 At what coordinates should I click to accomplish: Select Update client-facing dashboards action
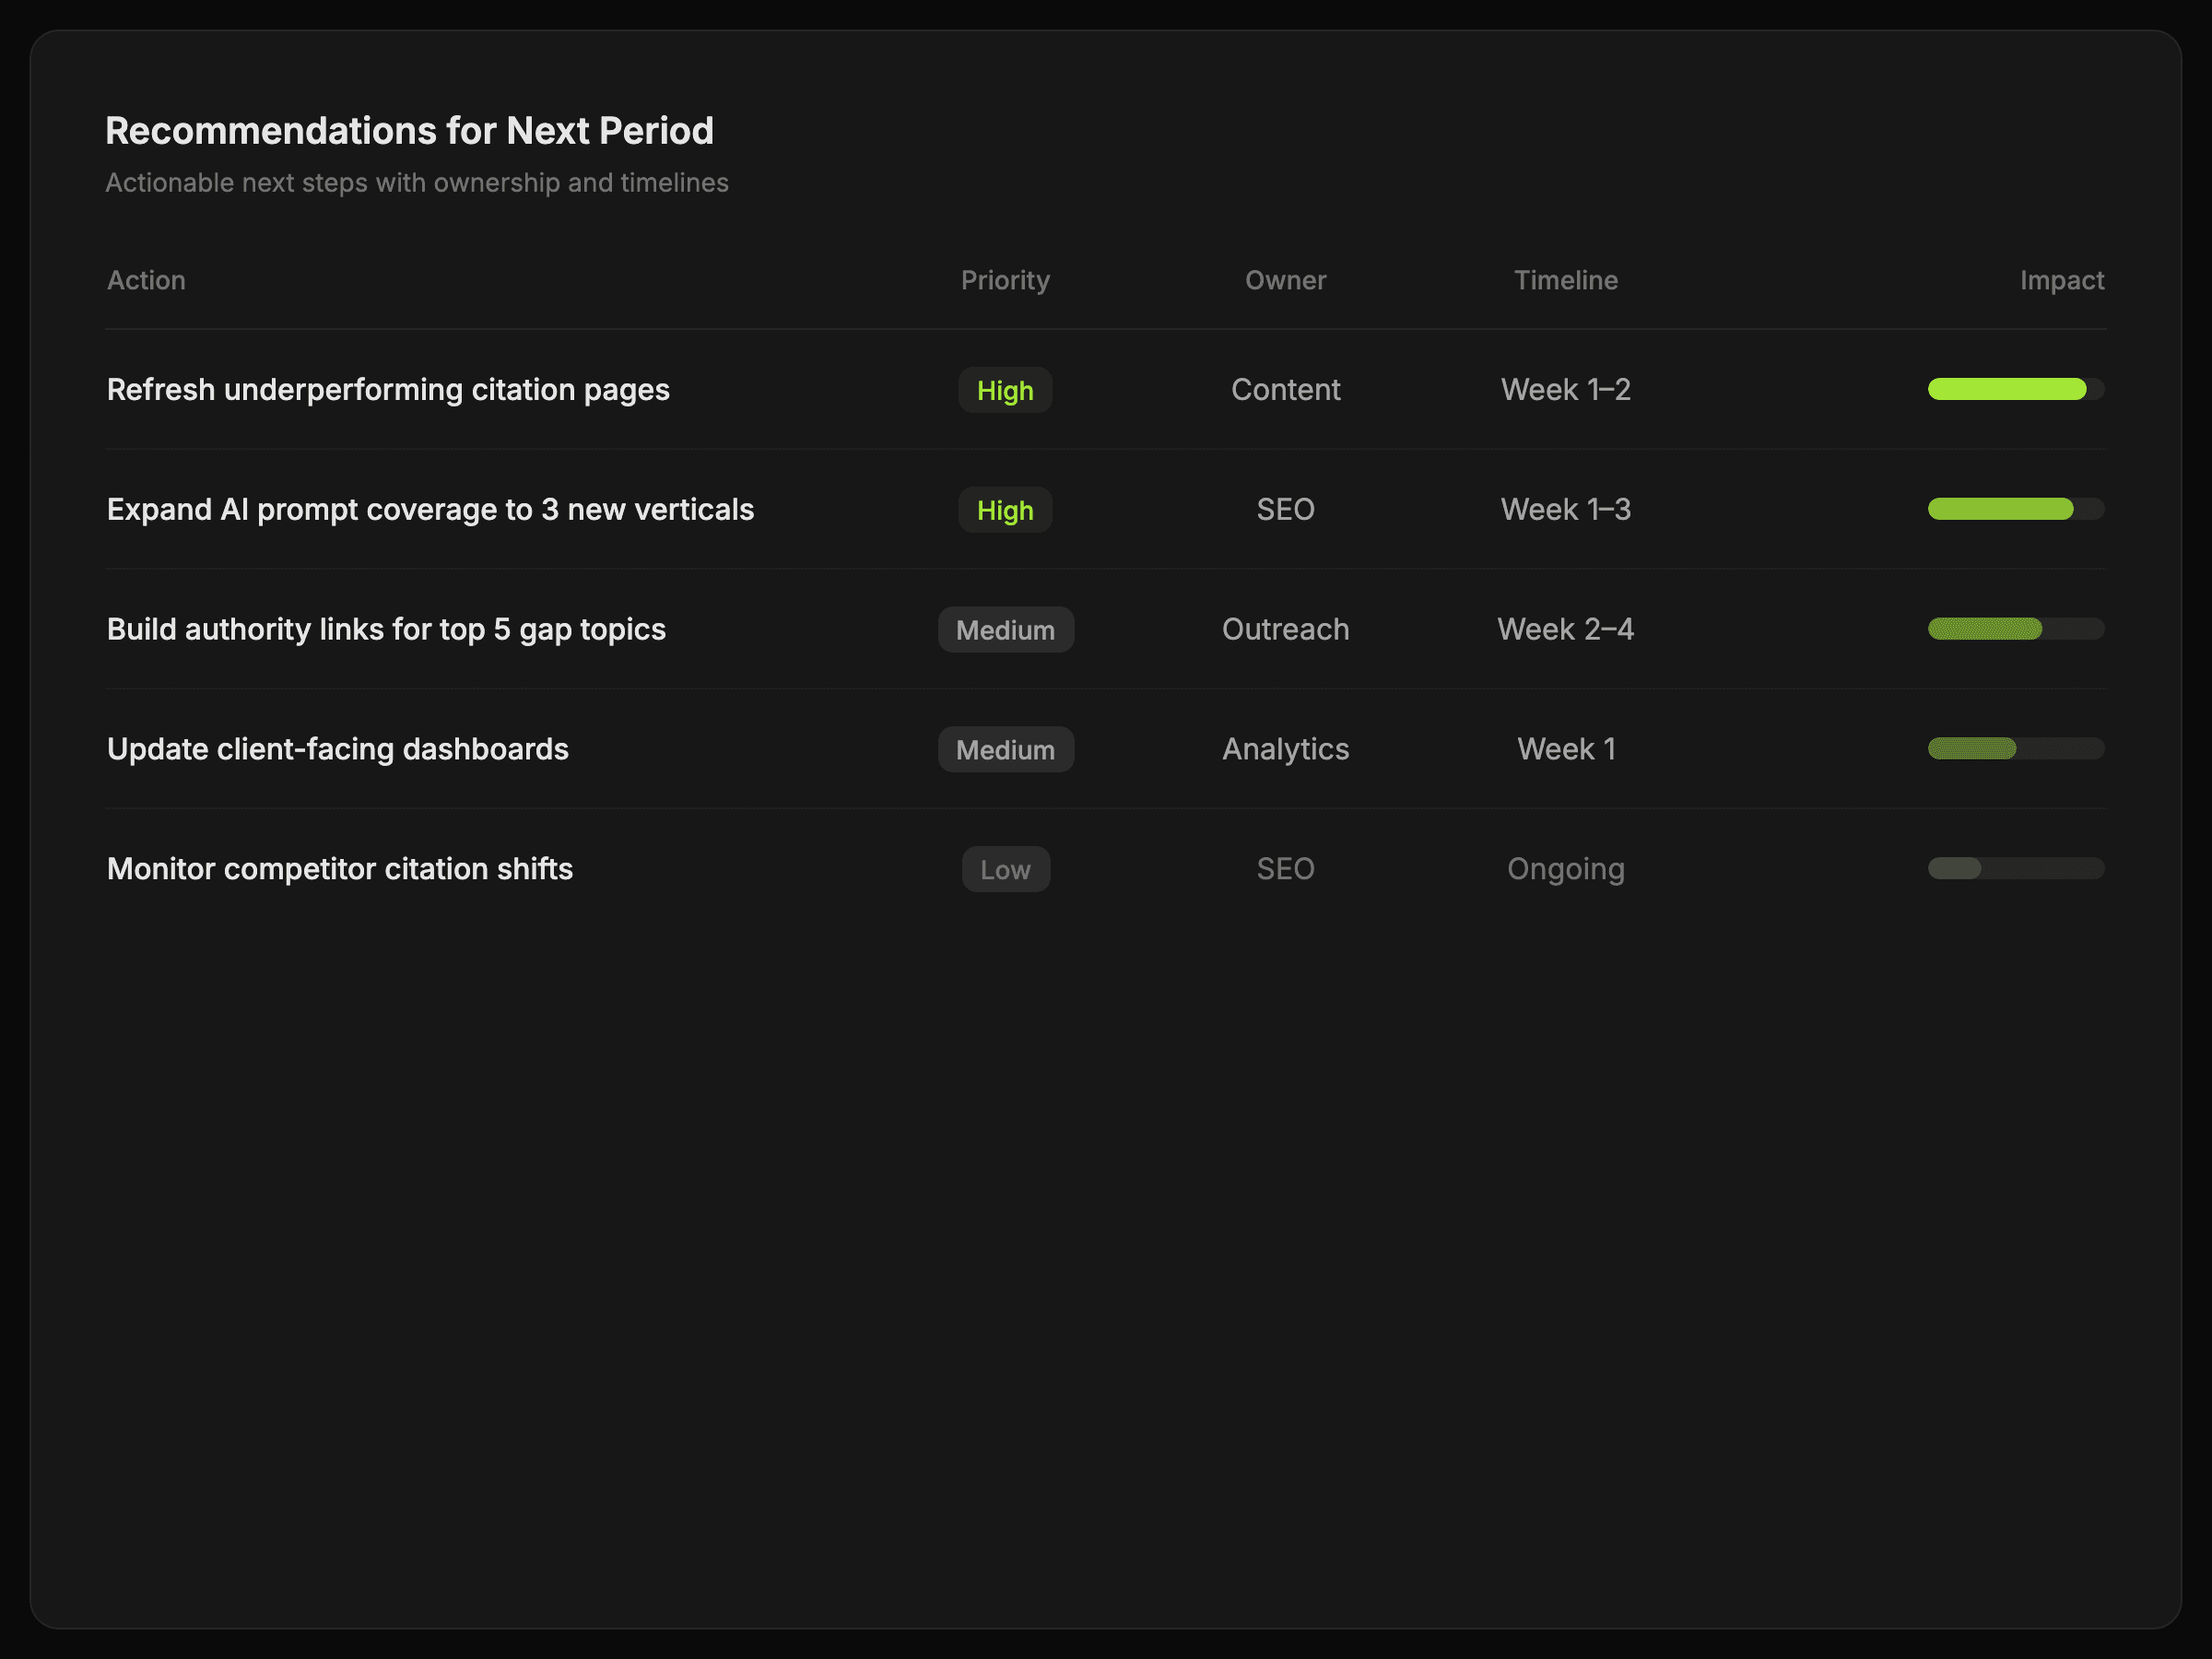point(337,749)
